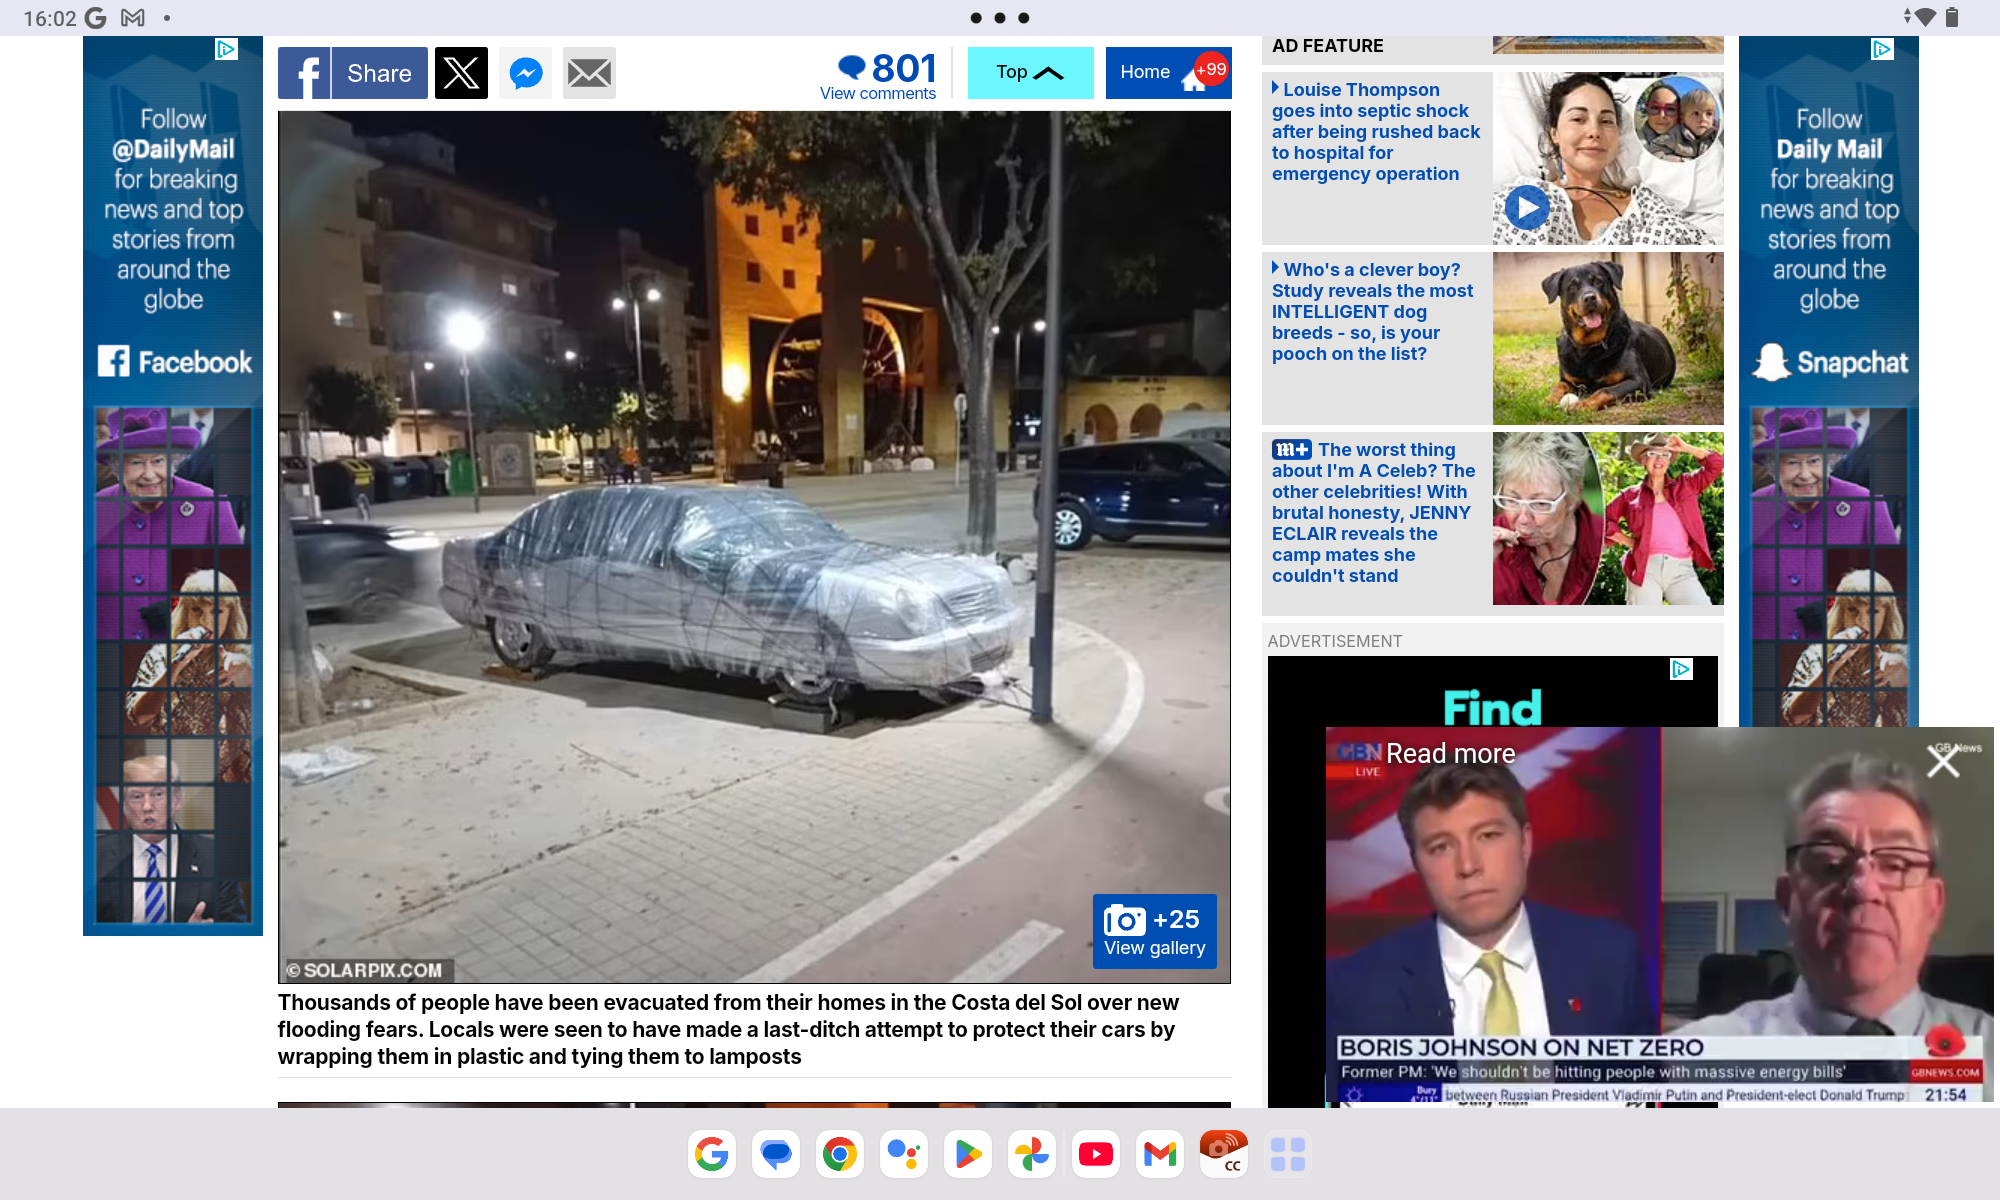Launch Chrome from the taskbar

coord(840,1154)
